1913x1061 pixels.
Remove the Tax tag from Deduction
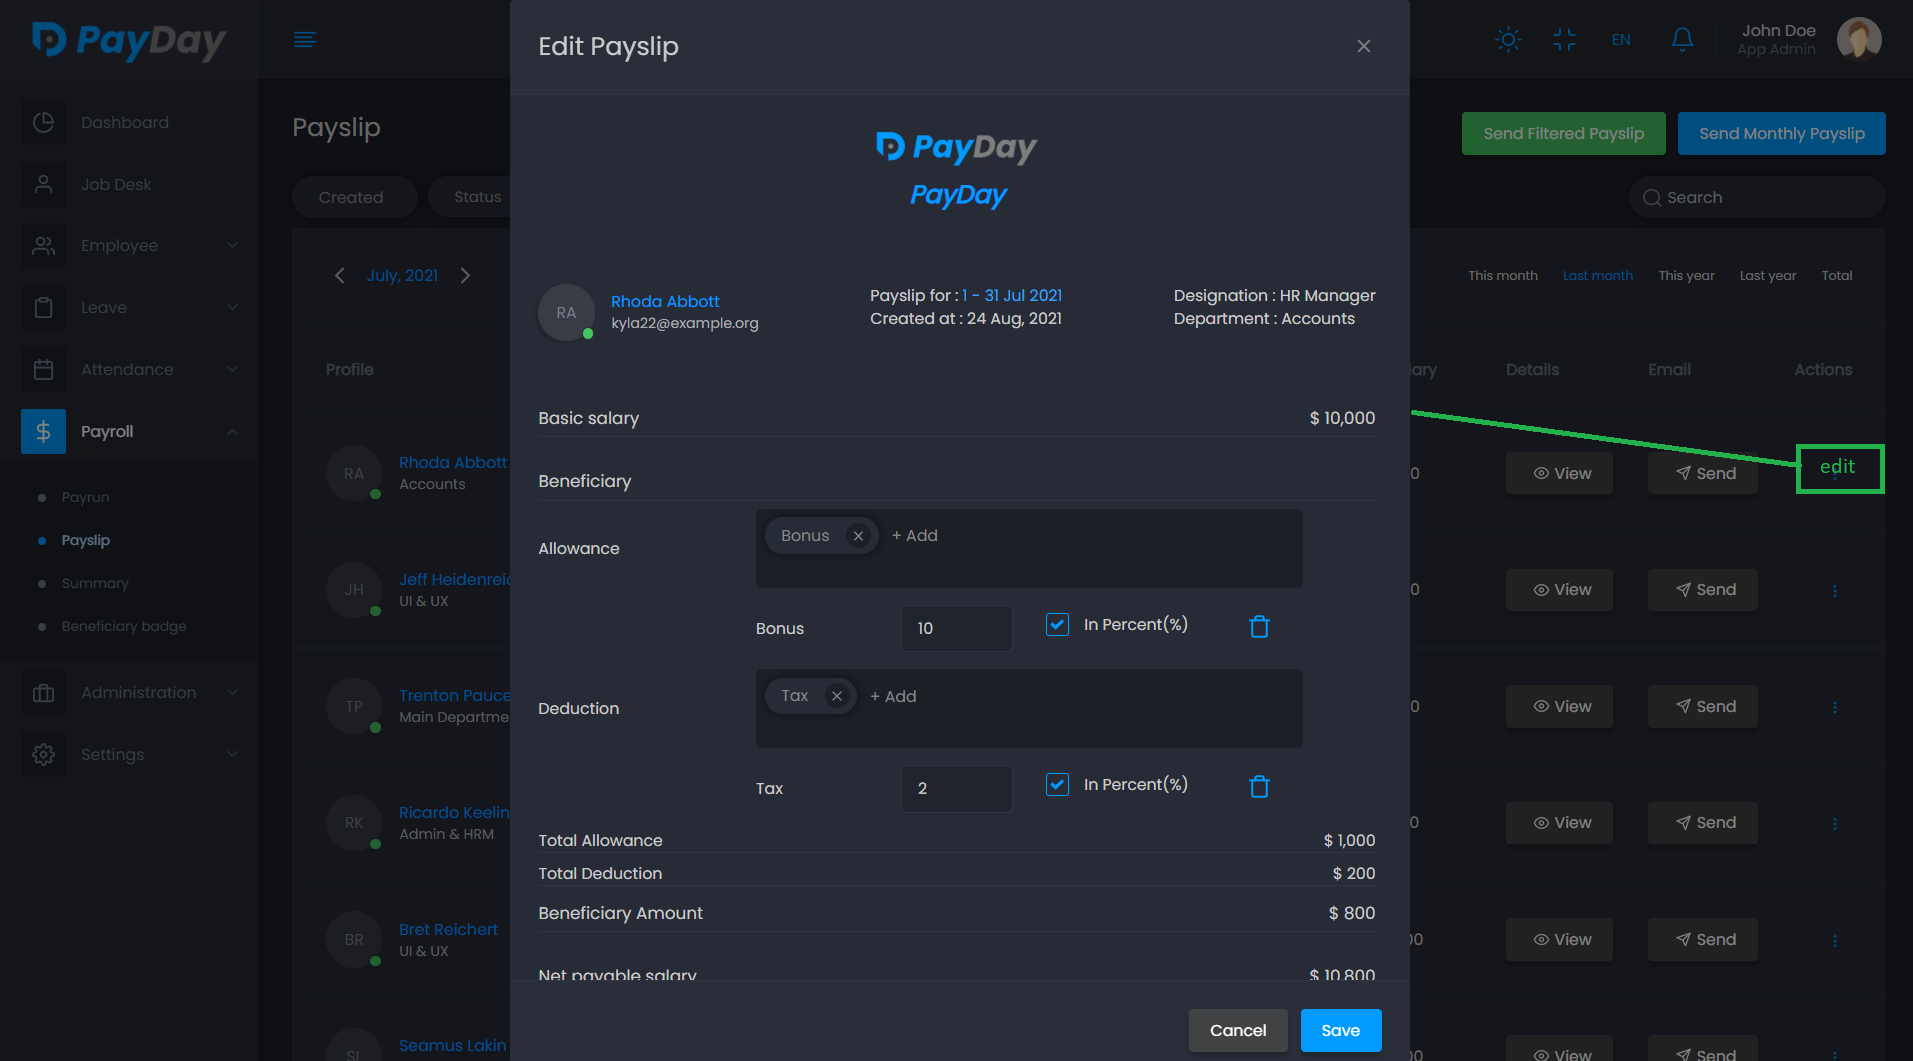(837, 696)
